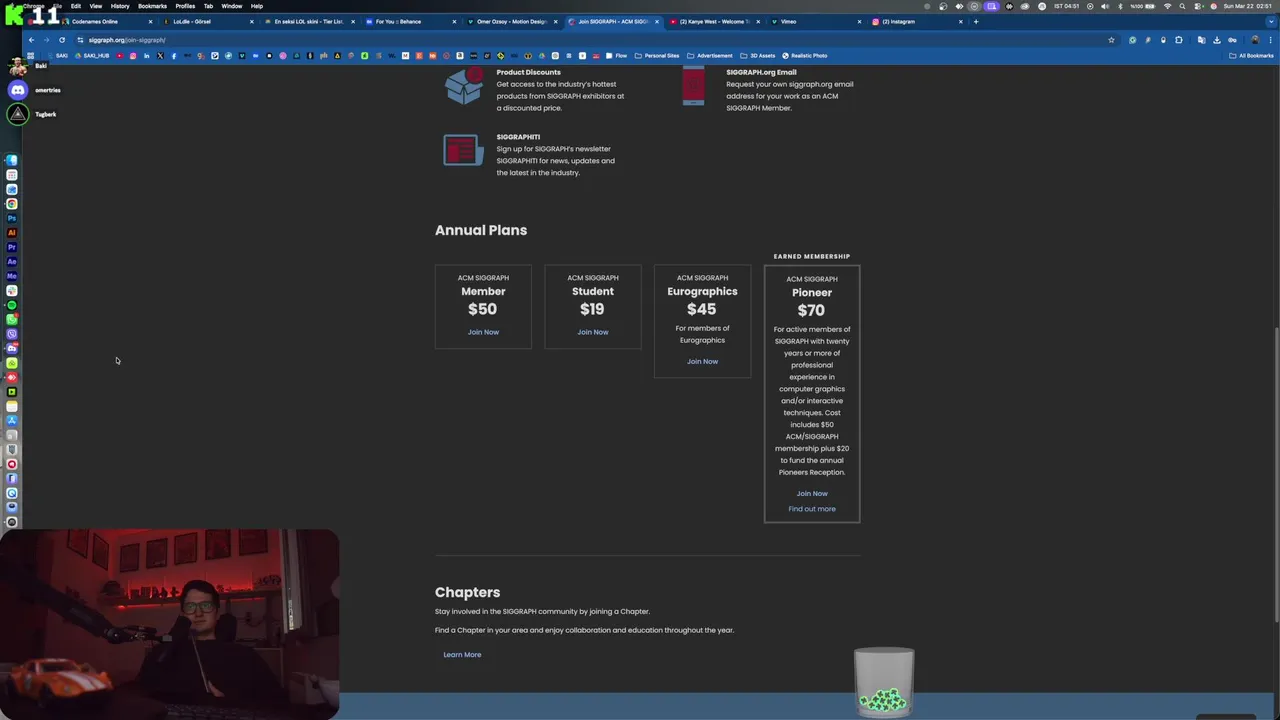
Task: Open the 3D Assets bookmark folder
Action: pyautogui.click(x=757, y=56)
